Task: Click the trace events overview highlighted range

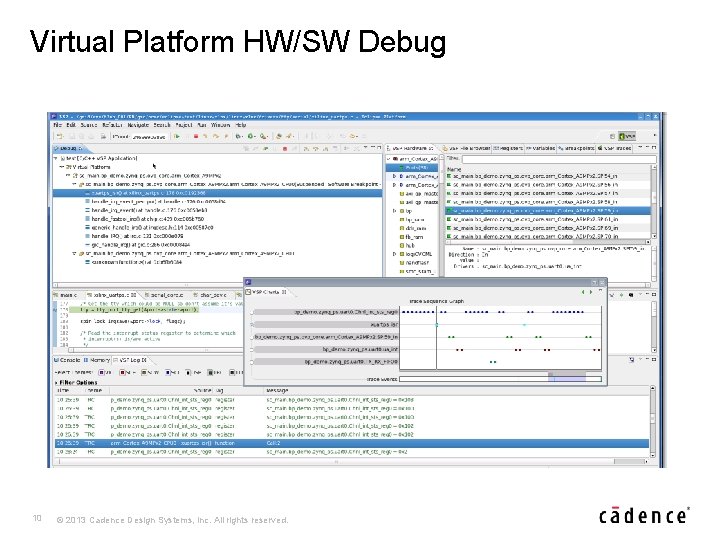Action: [x=567, y=379]
